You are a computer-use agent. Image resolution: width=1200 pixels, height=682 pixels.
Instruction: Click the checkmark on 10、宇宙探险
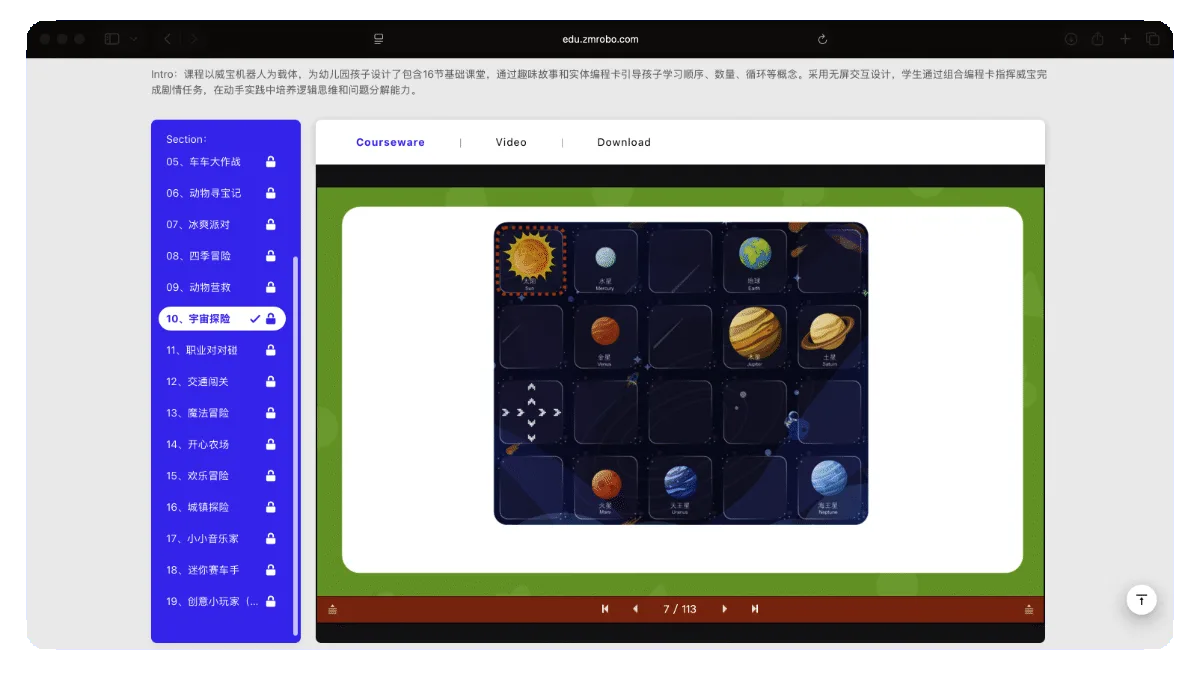(255, 319)
